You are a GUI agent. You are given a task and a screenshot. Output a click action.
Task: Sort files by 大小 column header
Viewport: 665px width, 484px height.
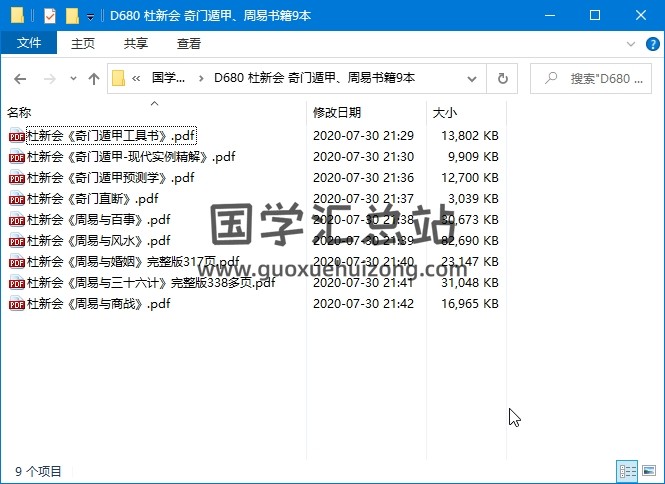445,113
